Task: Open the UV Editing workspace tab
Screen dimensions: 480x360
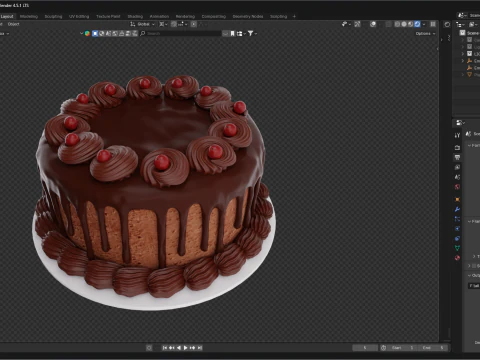Action: (79, 16)
